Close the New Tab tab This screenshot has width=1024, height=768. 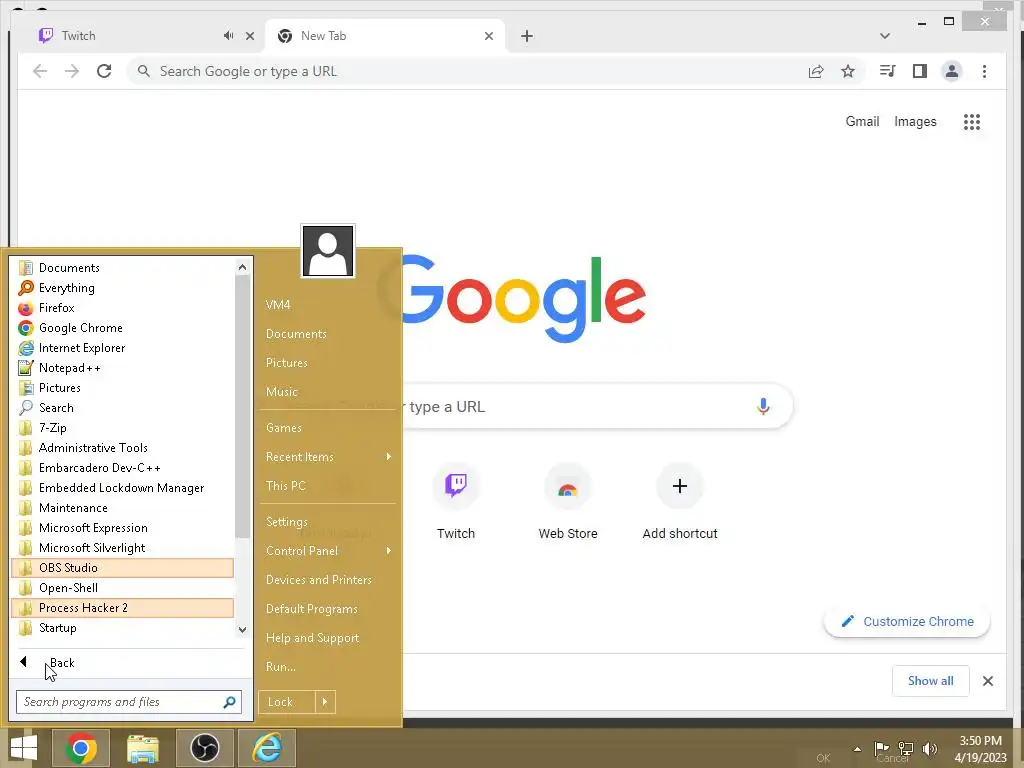coord(488,36)
